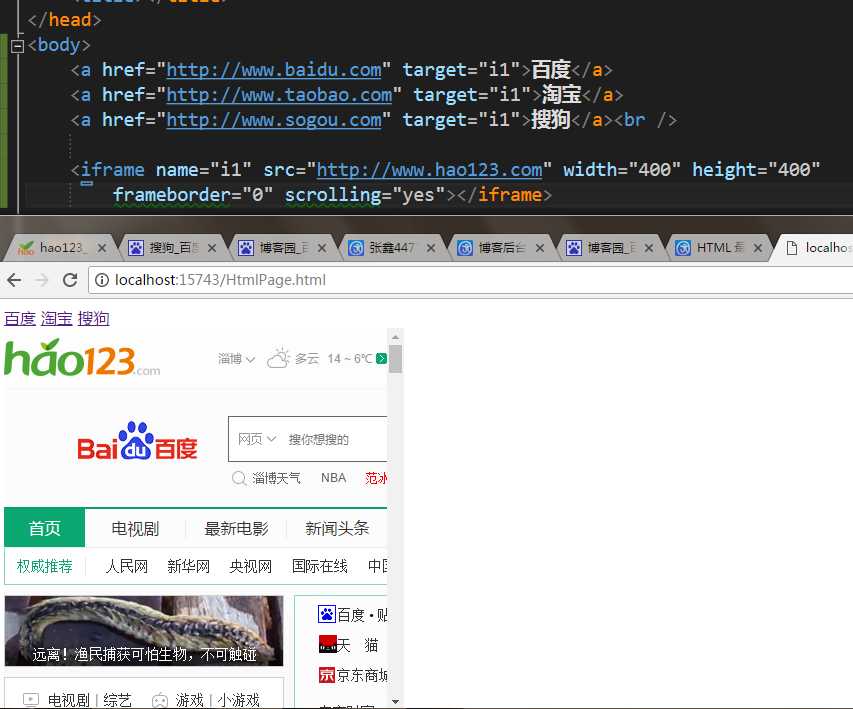Screen dimensions: 853x709
Task: Click the JD icon beside 京东商城
Action: (327, 675)
